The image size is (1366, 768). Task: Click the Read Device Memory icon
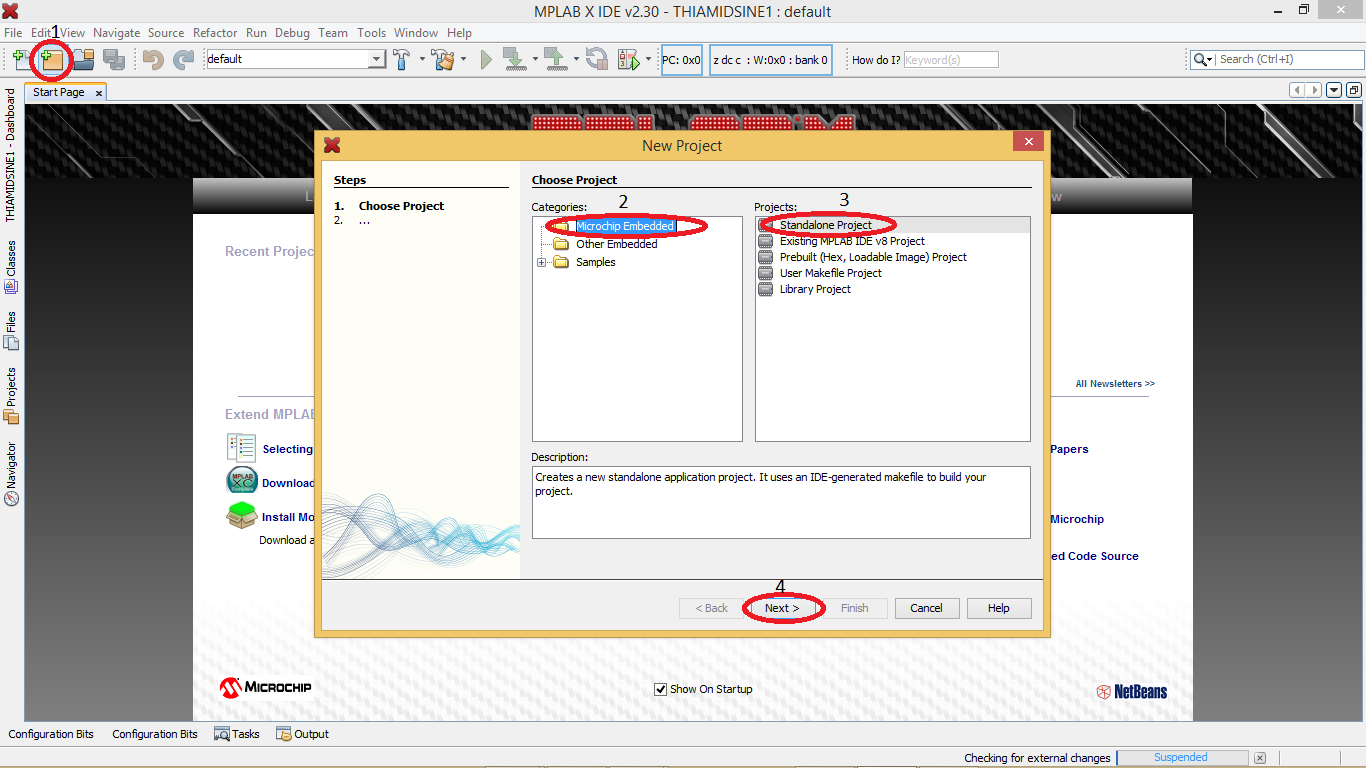(x=555, y=60)
